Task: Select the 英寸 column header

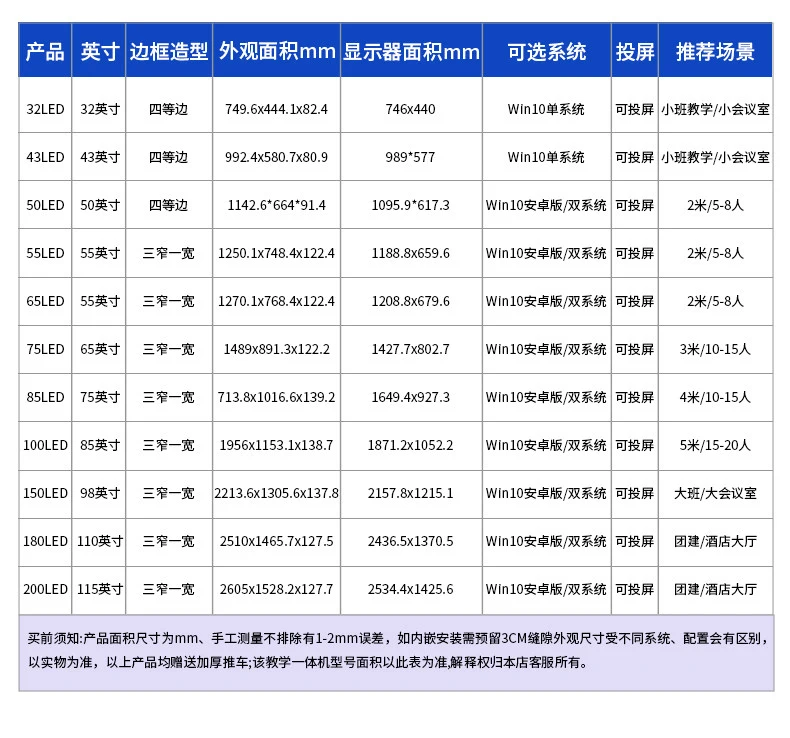Action: point(99,51)
